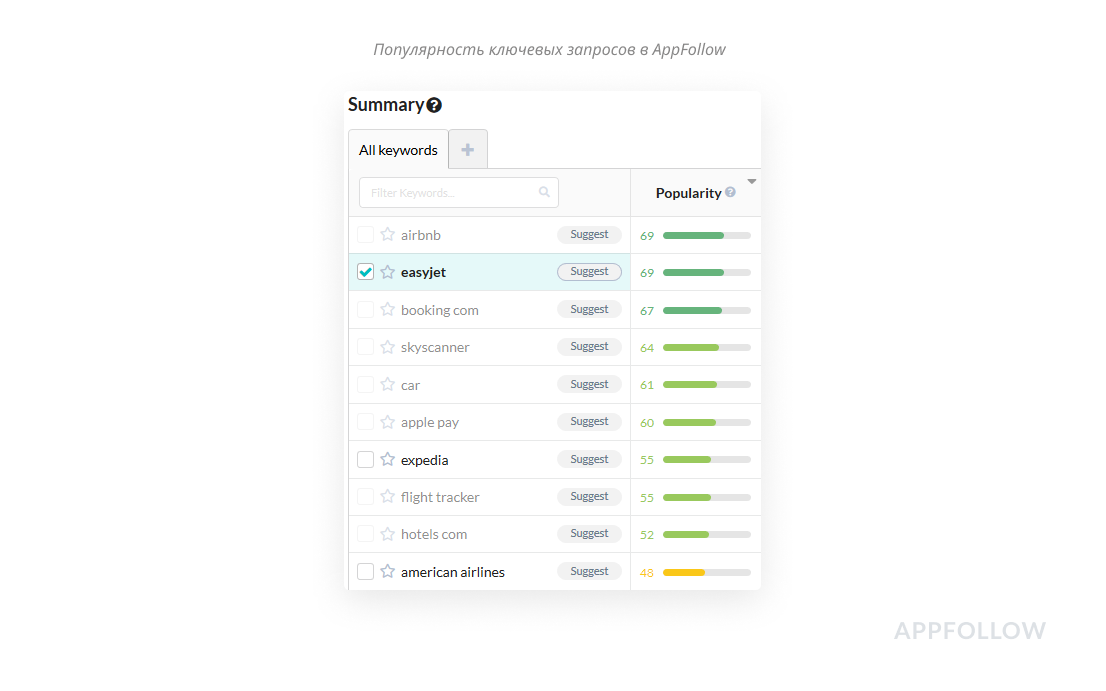The height and width of the screenshot is (691, 1106).
Task: Select the car checkbox
Action: 366,385
